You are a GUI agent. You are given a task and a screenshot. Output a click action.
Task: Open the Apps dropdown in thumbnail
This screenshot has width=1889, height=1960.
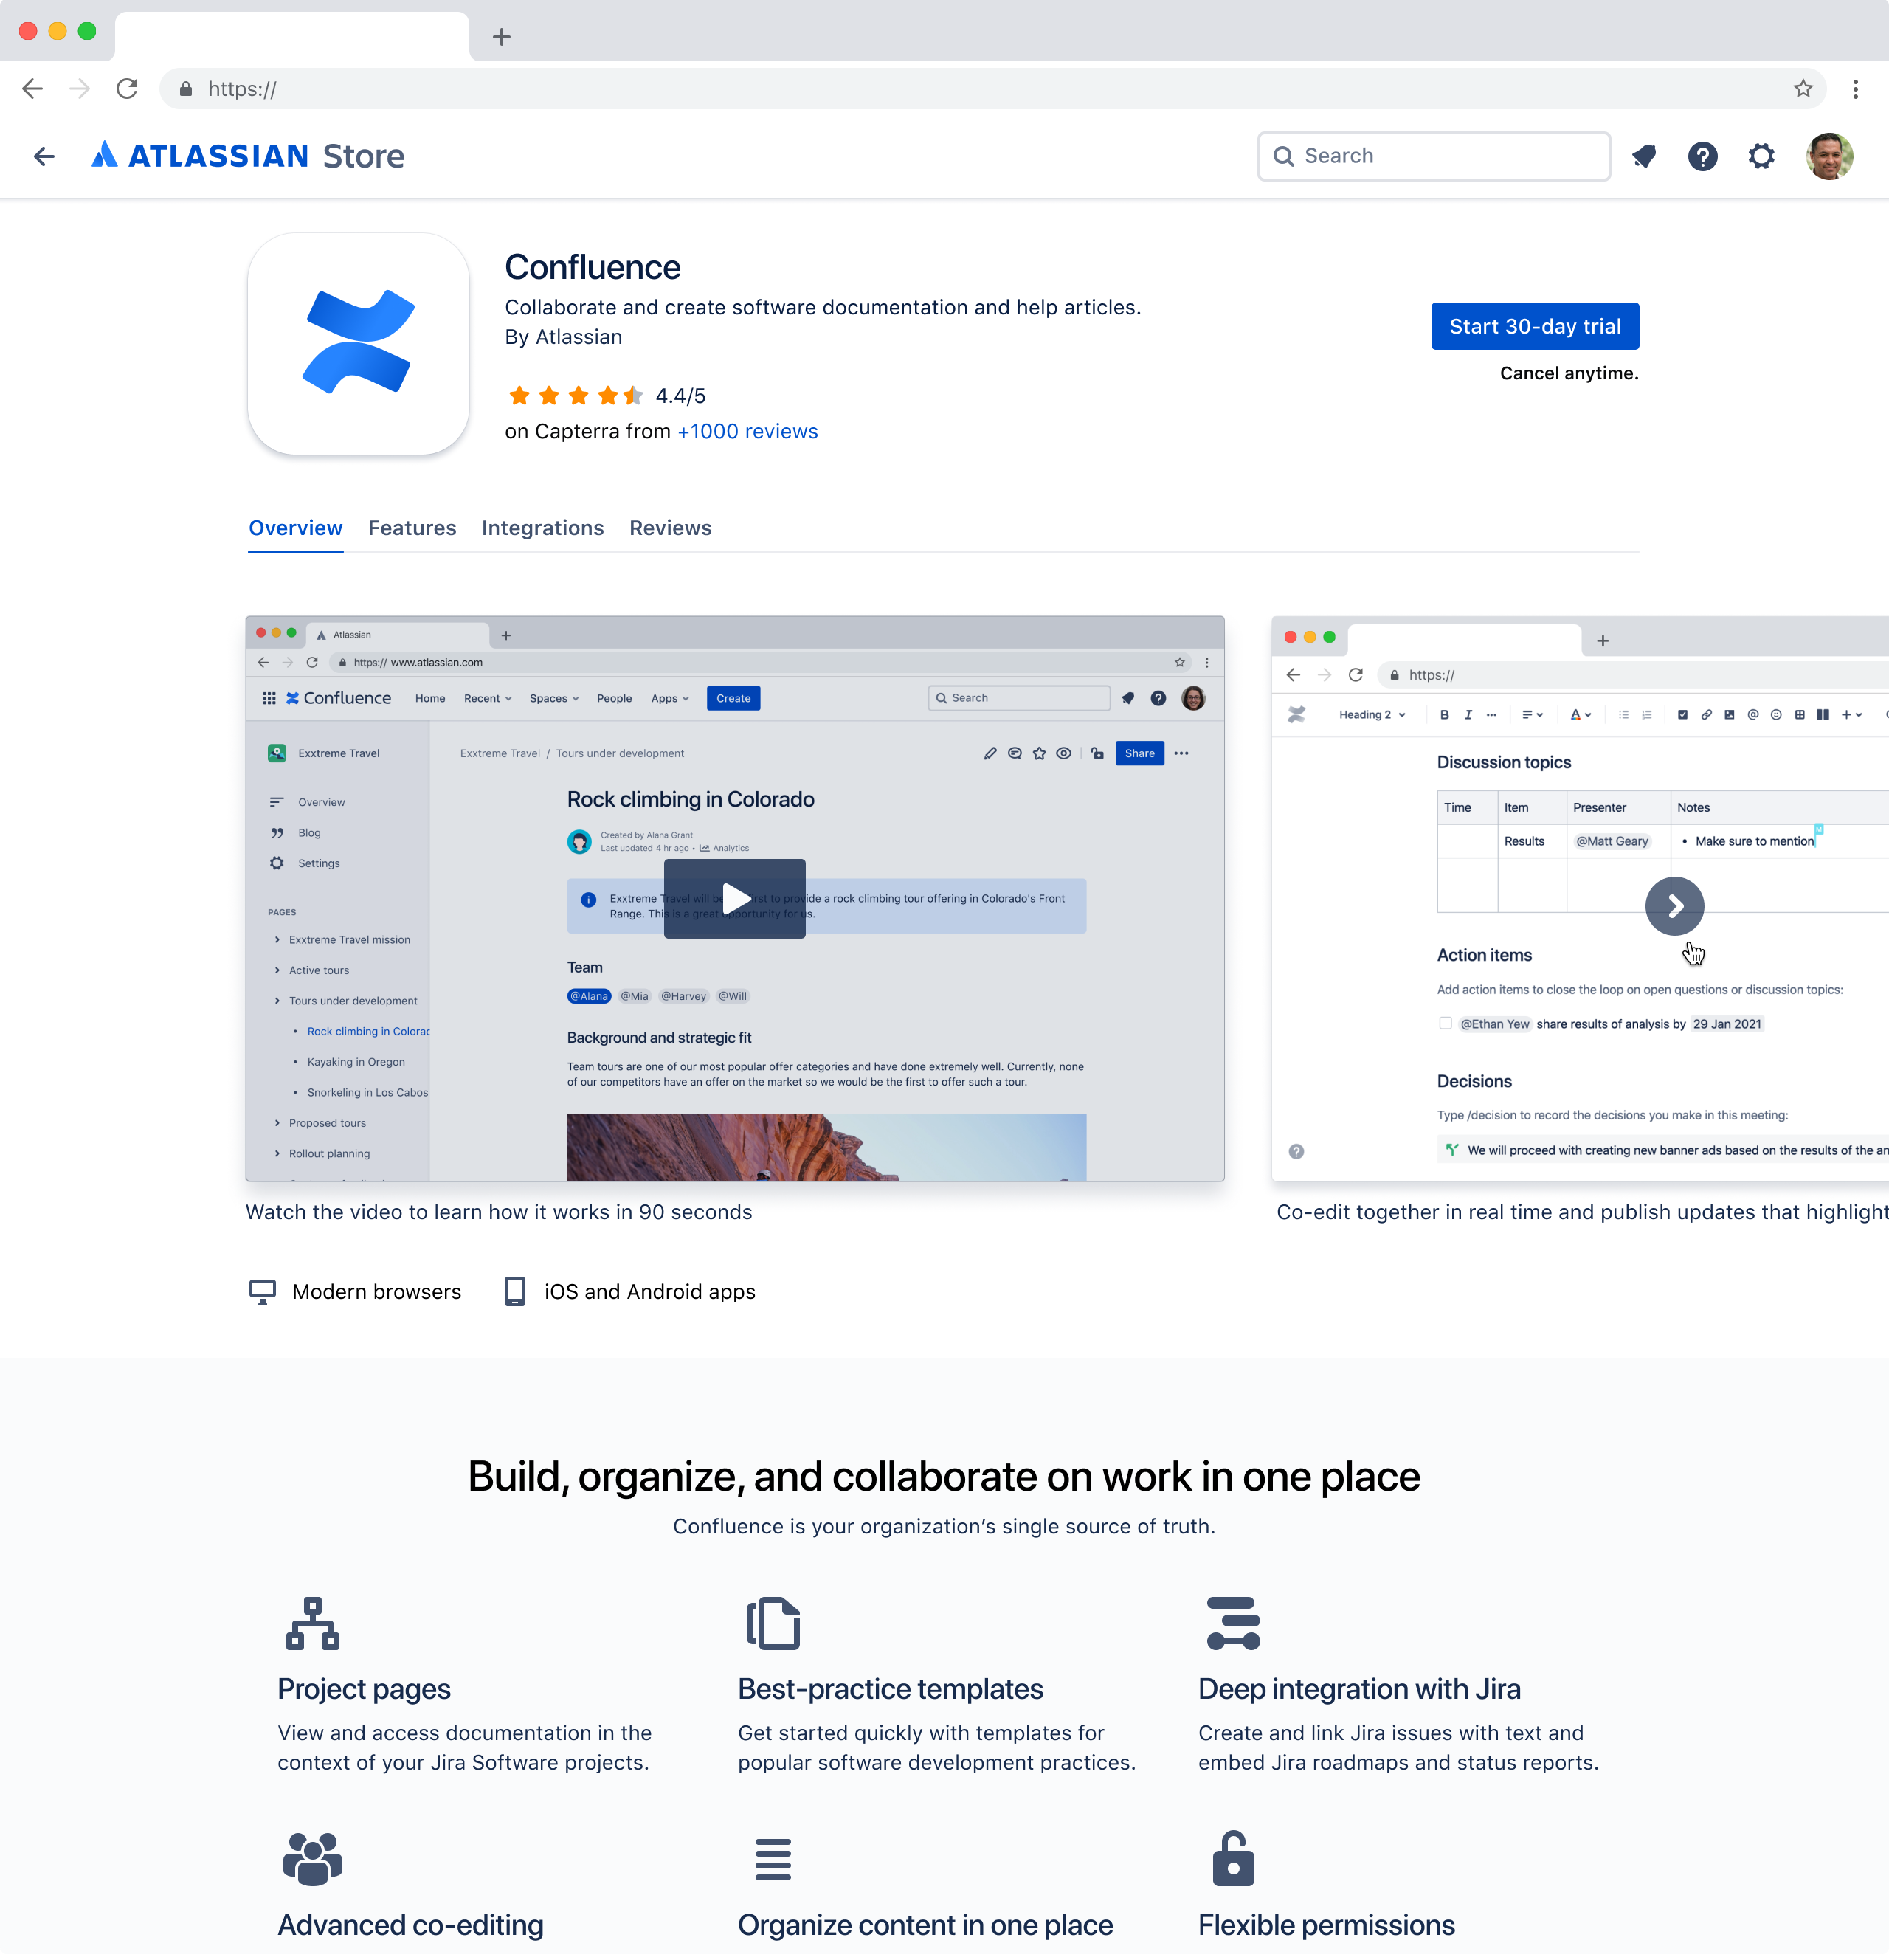(x=670, y=698)
